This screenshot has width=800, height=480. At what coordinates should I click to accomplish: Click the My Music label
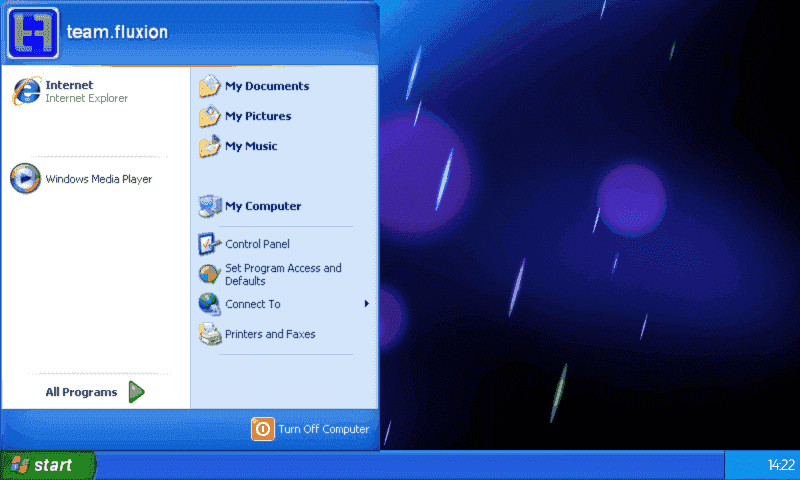pyautogui.click(x=251, y=146)
